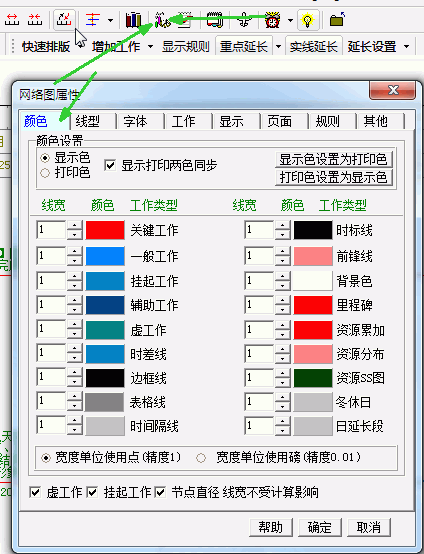The height and width of the screenshot is (554, 424).
Task: Open the 延长设置 dropdown arrow
Action: 406,47
